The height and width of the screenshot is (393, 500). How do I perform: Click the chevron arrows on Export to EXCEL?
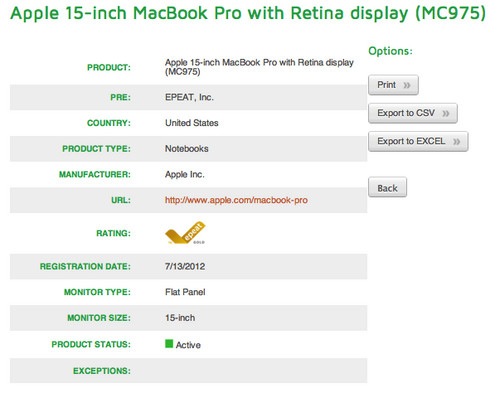click(456, 142)
